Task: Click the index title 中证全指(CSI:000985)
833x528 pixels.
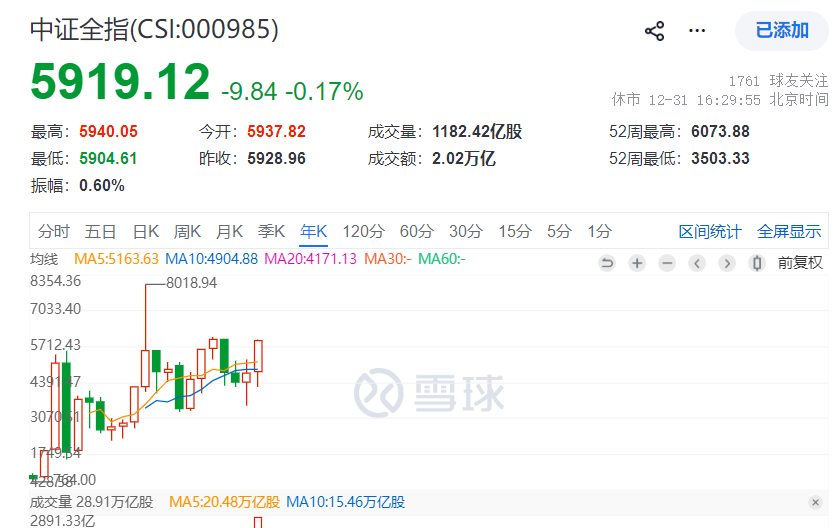Action: pos(154,29)
